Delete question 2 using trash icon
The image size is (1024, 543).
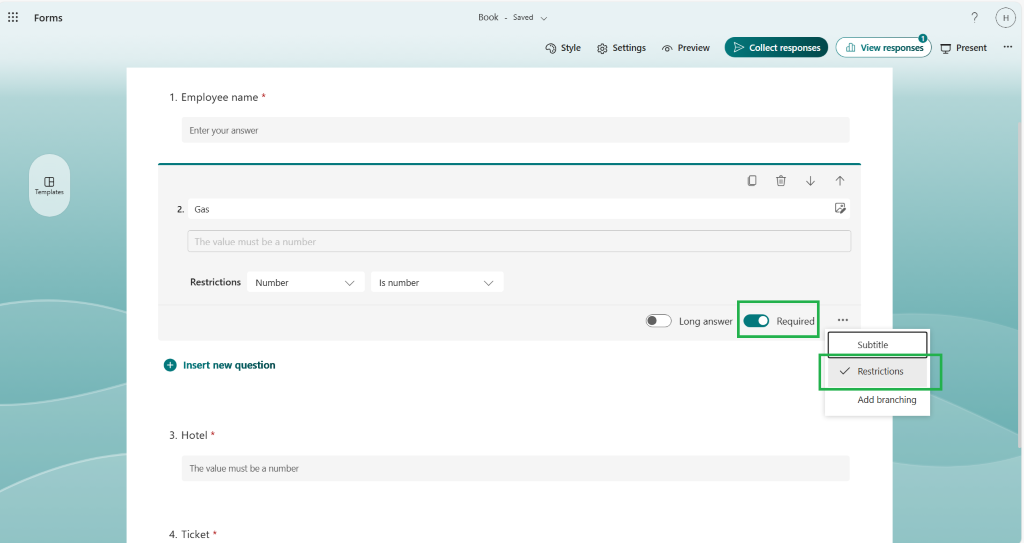(x=780, y=181)
